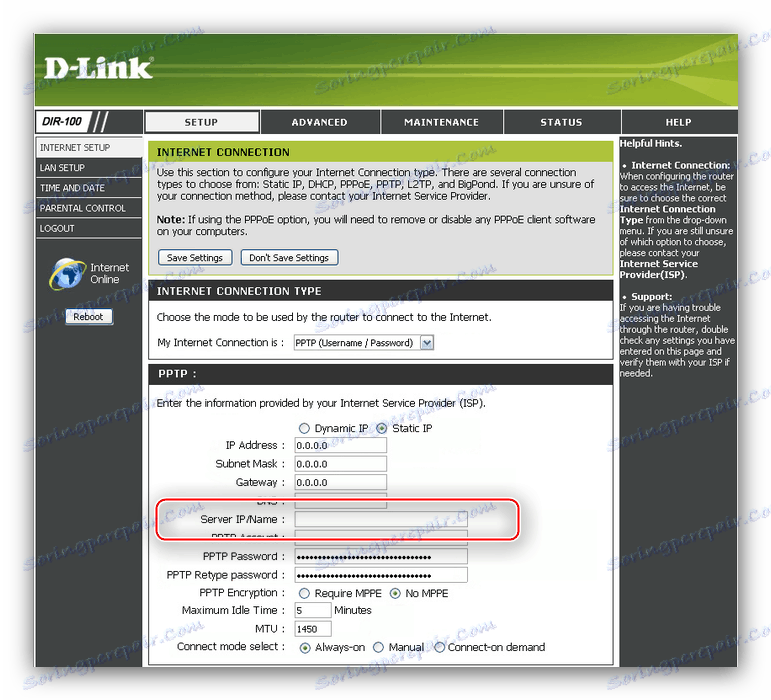Open LAN SETUP in the sidebar
The width and height of the screenshot is (771, 700).
89,168
